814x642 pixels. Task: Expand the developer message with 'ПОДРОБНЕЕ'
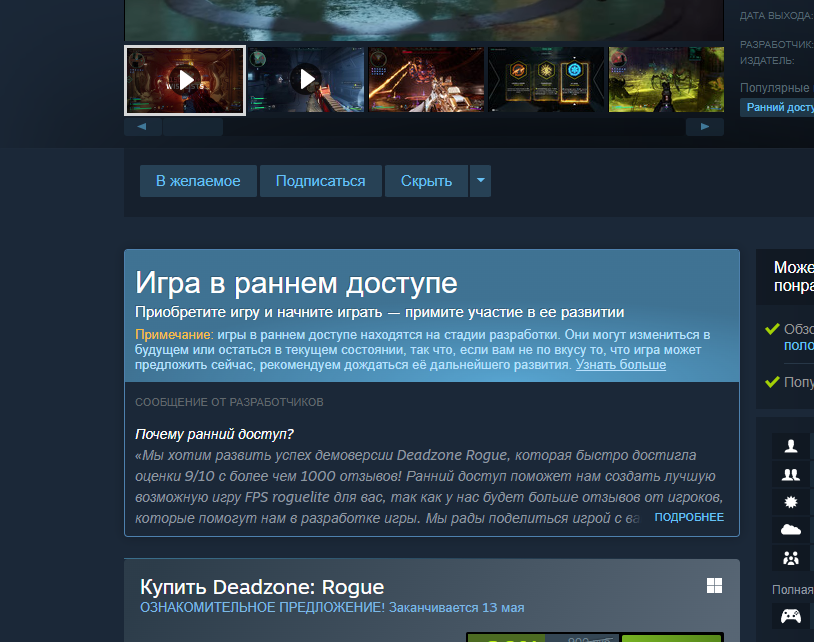(689, 517)
